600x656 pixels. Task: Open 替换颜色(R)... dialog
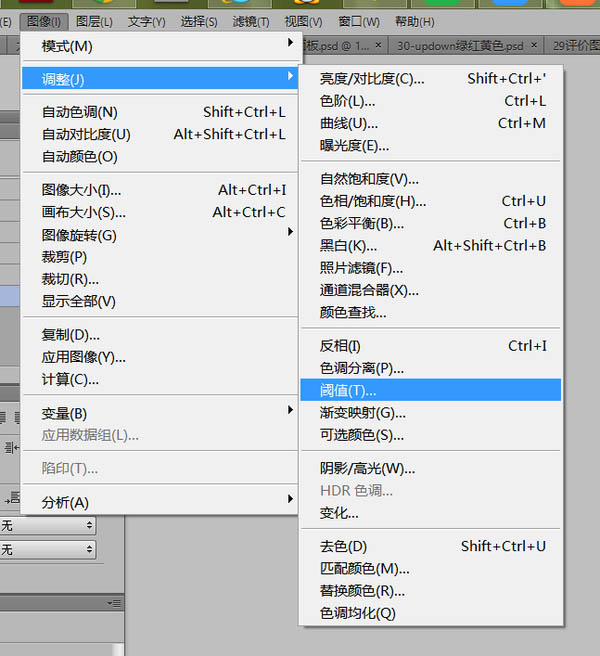pos(431,591)
